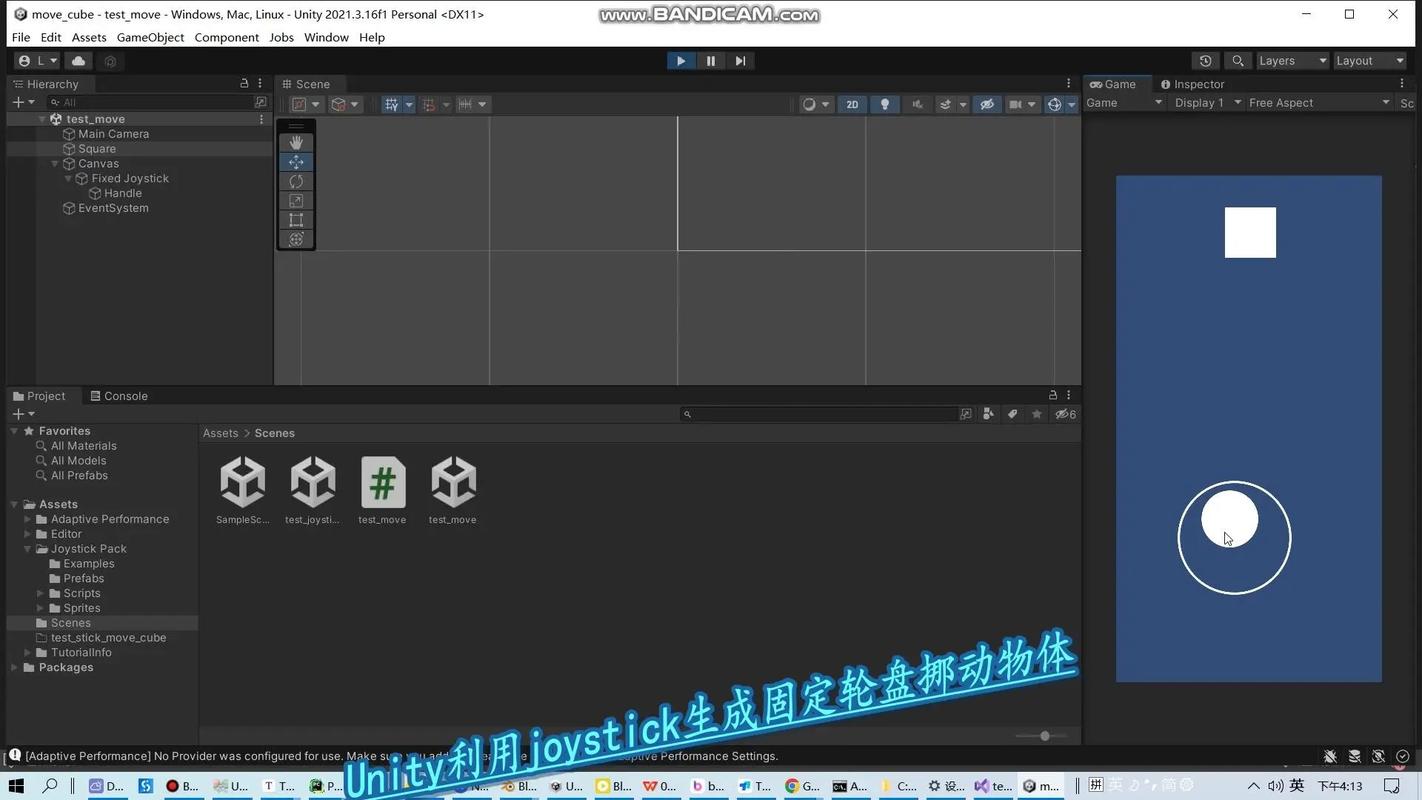Select the Rotate tool
Image resolution: width=1422 pixels, height=800 pixels.
point(296,181)
